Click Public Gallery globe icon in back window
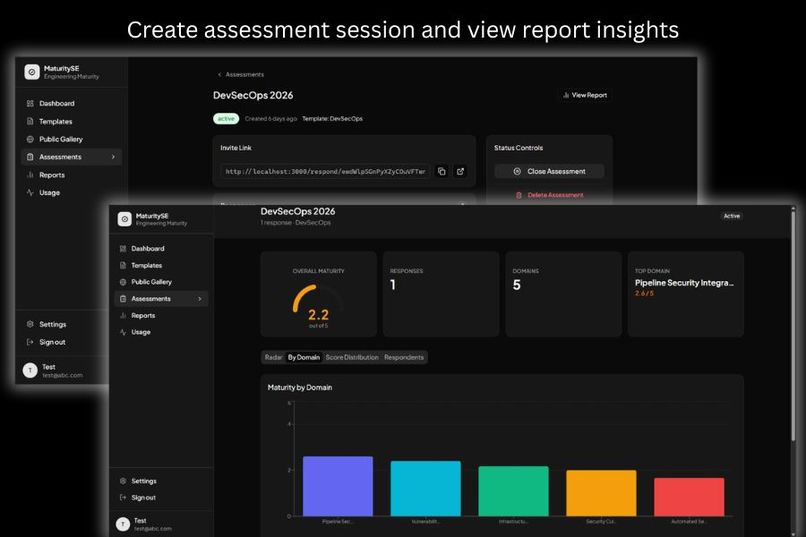Viewport: 806px width, 537px height. coord(30,139)
